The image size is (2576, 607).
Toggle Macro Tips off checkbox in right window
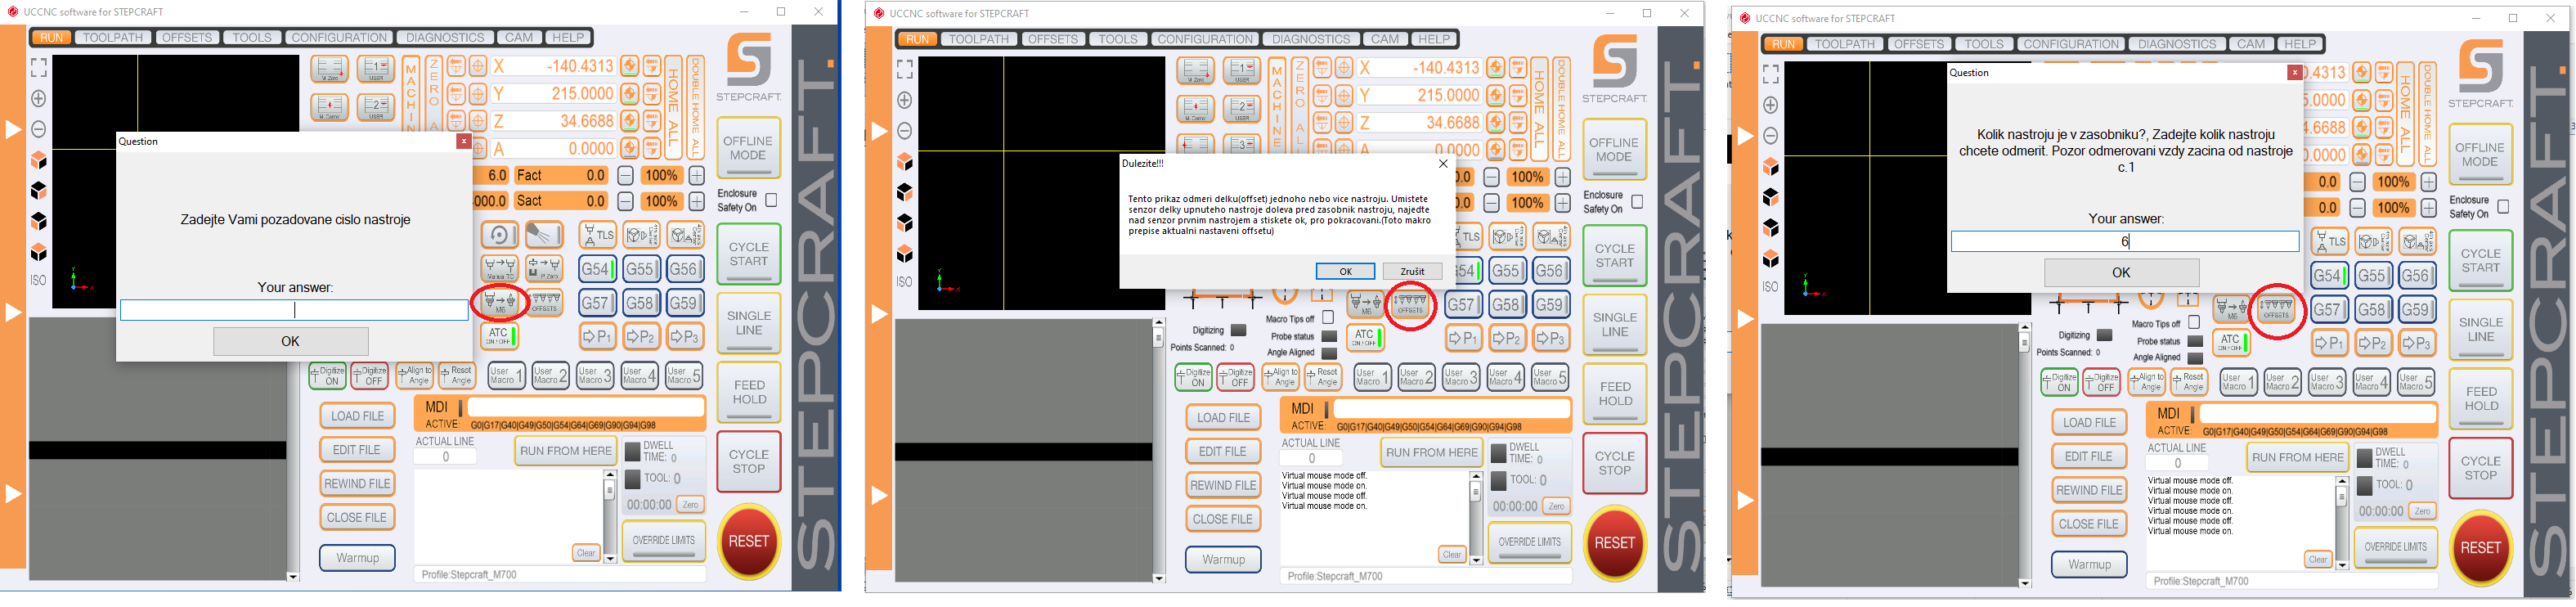tap(2194, 323)
